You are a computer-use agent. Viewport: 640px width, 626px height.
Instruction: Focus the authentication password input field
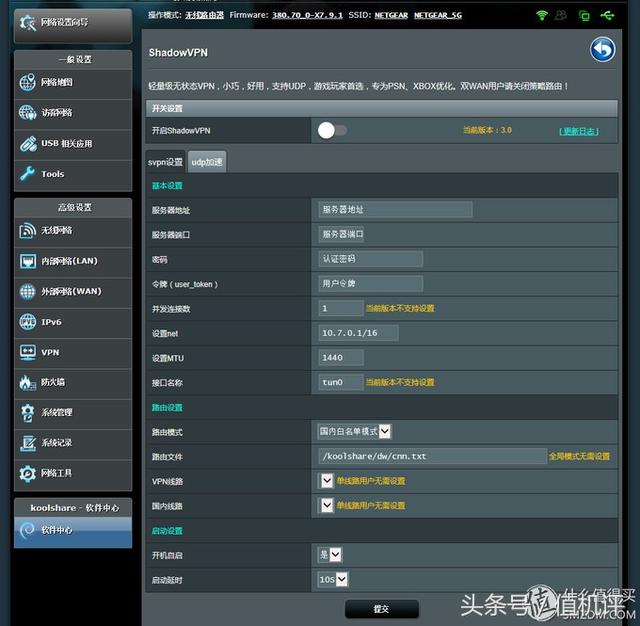[x=371, y=259]
